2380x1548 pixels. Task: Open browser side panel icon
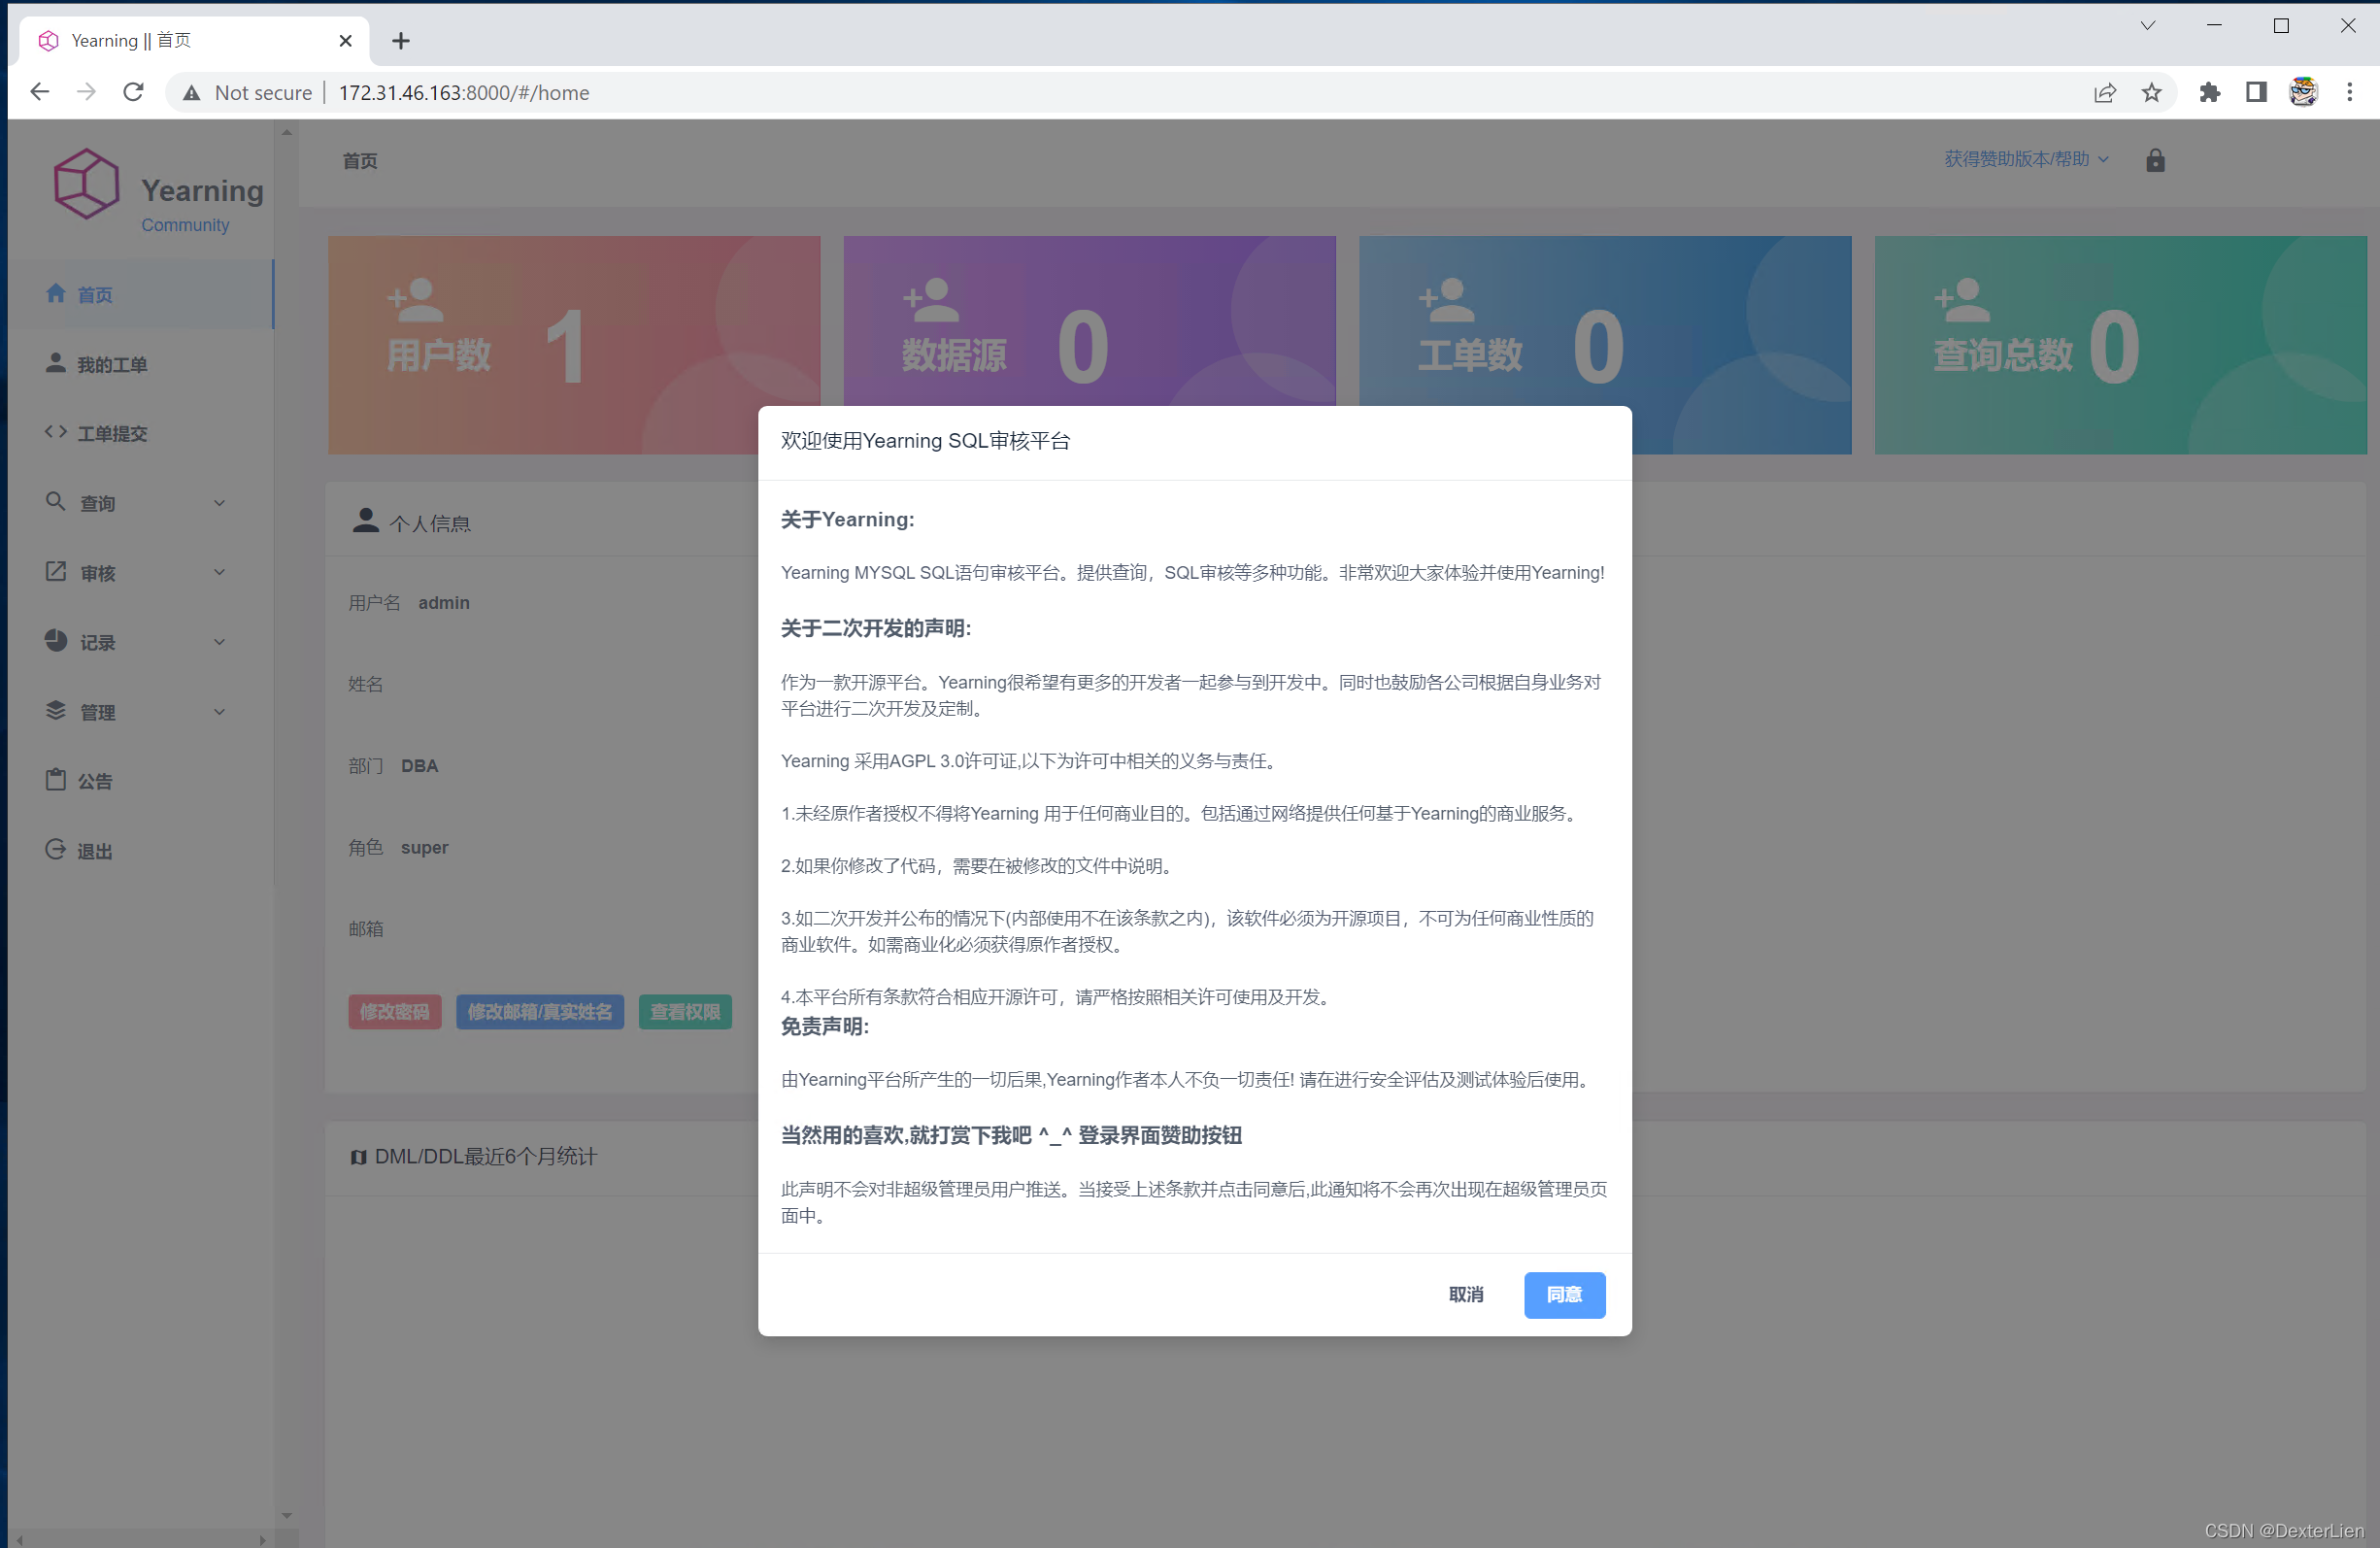(x=2255, y=93)
